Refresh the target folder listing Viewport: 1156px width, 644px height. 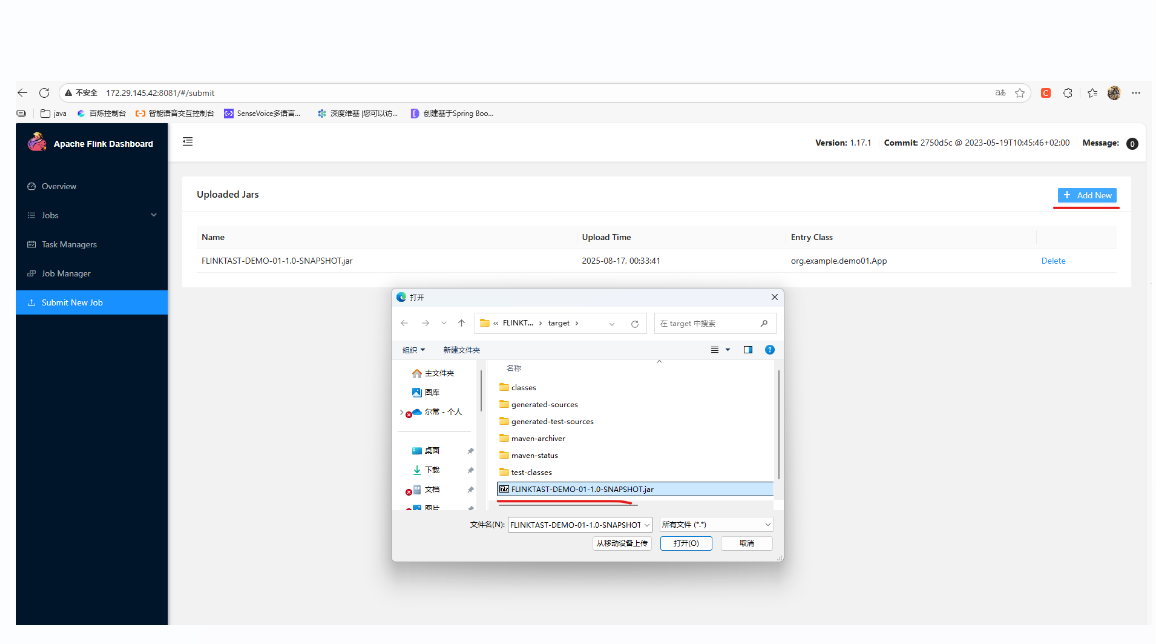(634, 323)
